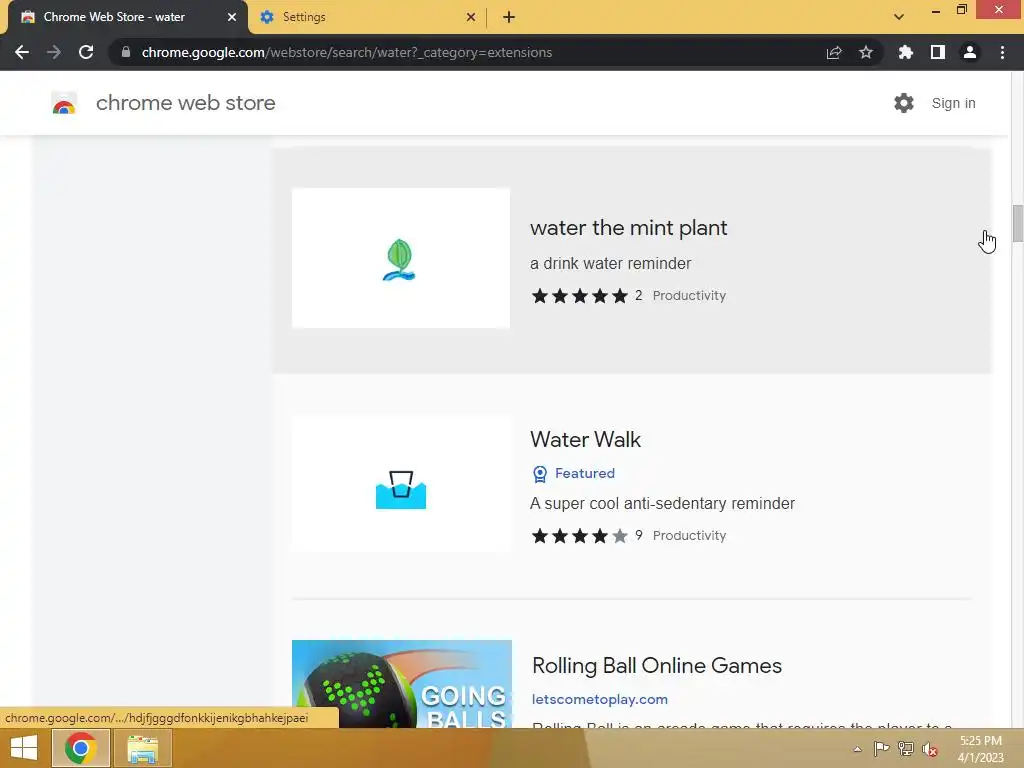Viewport: 1024px width, 768px height.
Task: Click the Water Walk glass thumbnail
Action: (401, 485)
